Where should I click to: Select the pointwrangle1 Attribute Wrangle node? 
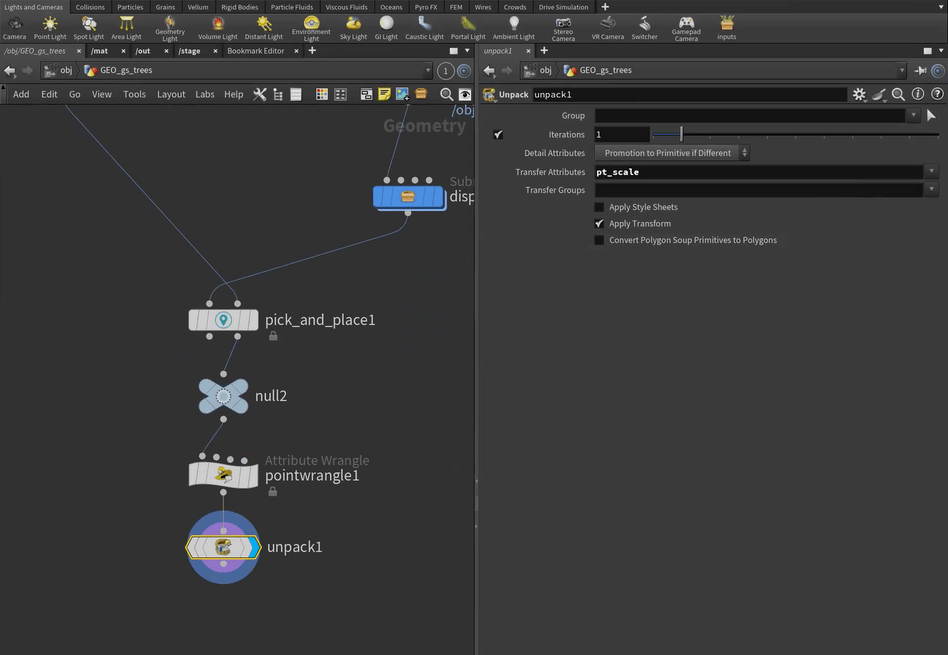click(223, 474)
